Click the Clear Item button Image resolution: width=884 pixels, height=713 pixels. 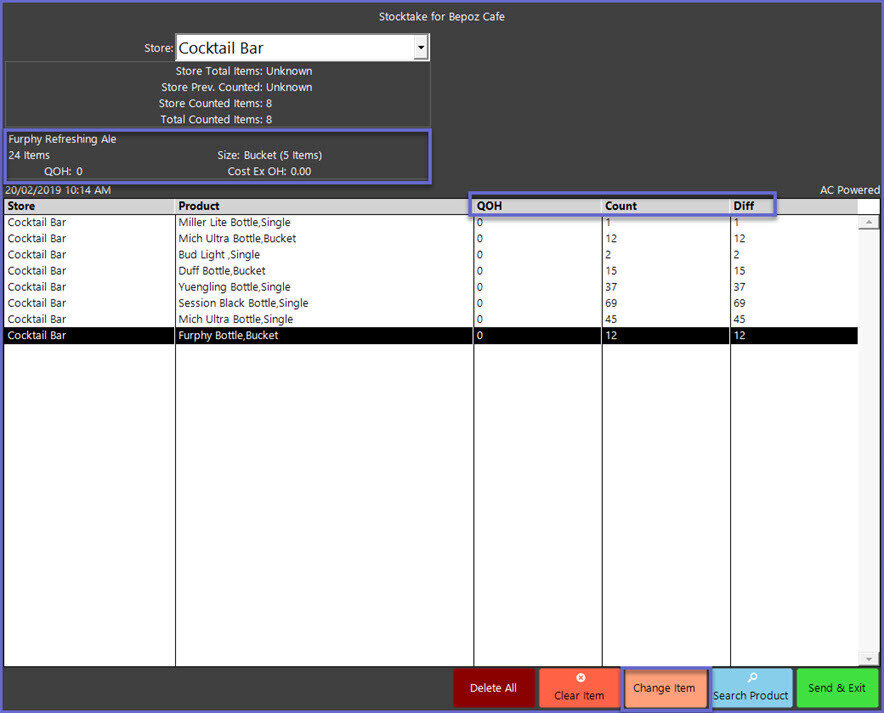pos(579,688)
